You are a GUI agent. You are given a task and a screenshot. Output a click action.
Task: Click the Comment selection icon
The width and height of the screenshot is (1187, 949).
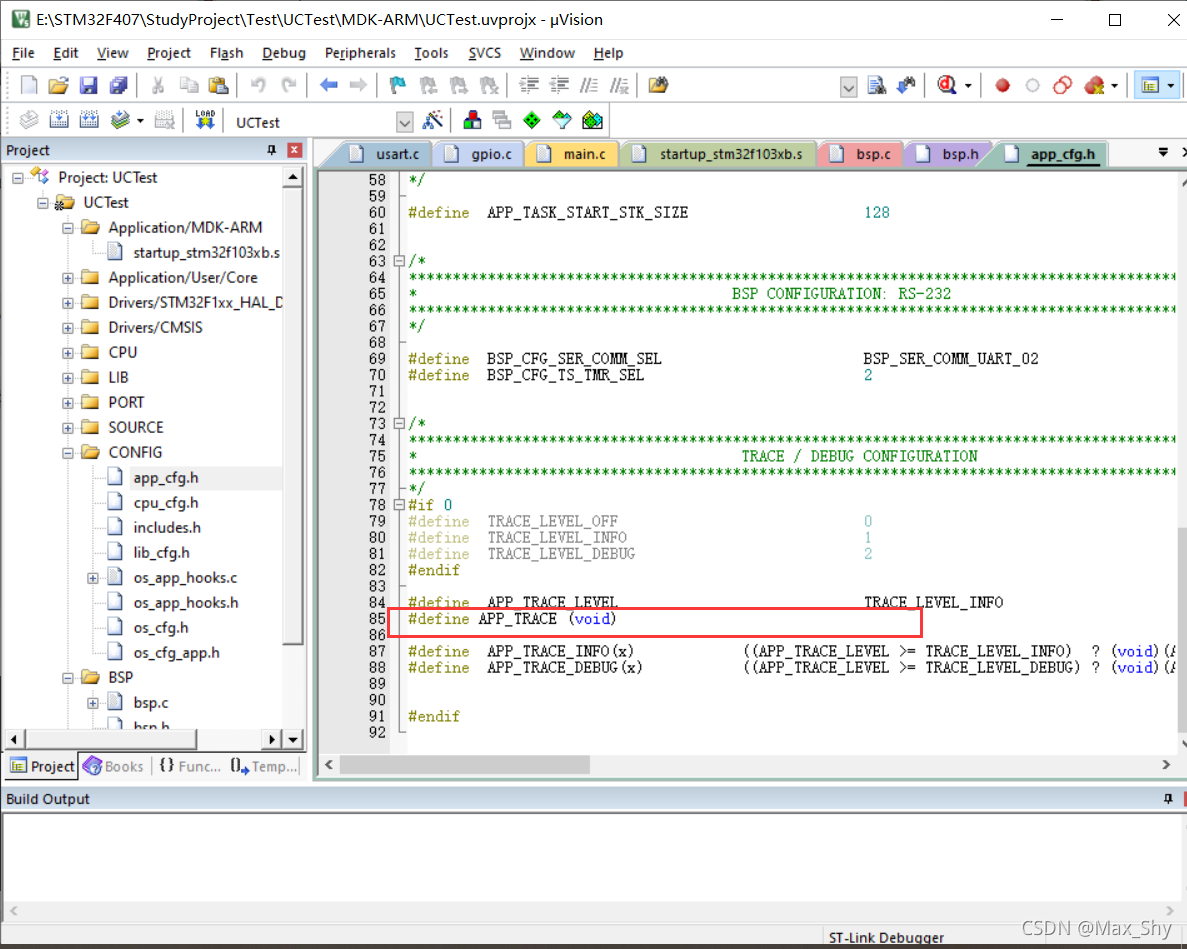tap(589, 85)
